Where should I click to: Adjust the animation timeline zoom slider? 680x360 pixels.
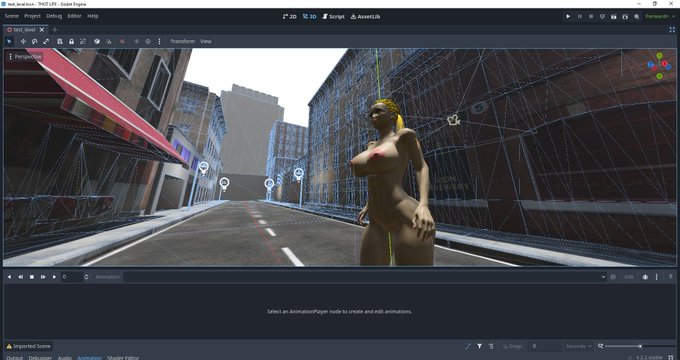click(640, 346)
